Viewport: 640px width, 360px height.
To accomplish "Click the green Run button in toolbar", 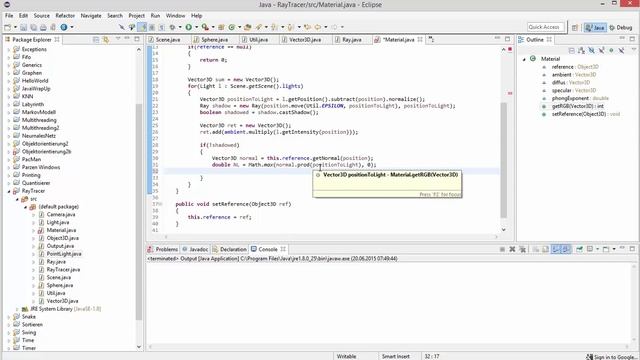I will (189, 27).
